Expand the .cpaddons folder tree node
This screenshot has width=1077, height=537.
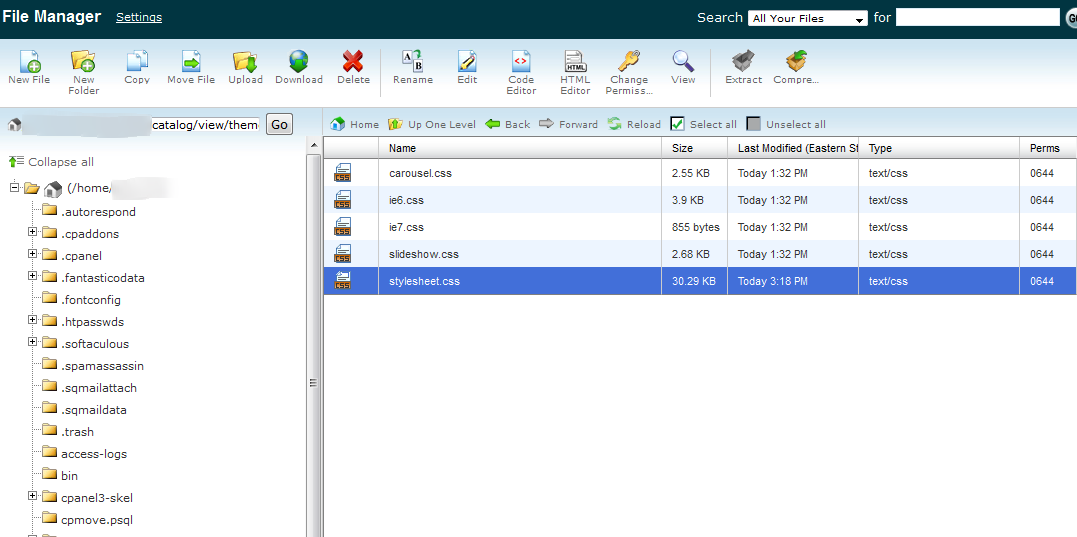tap(33, 233)
